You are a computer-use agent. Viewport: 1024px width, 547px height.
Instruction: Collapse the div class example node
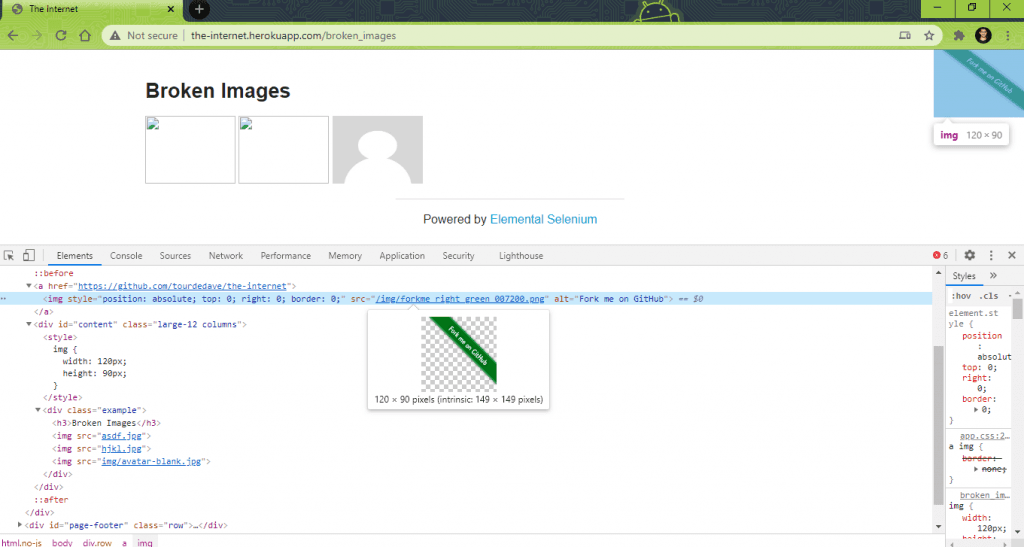tap(38, 410)
